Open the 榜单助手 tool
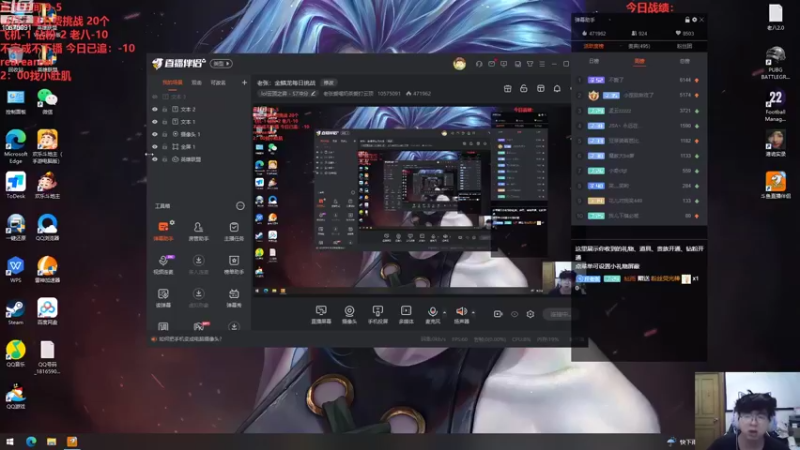 [234, 264]
